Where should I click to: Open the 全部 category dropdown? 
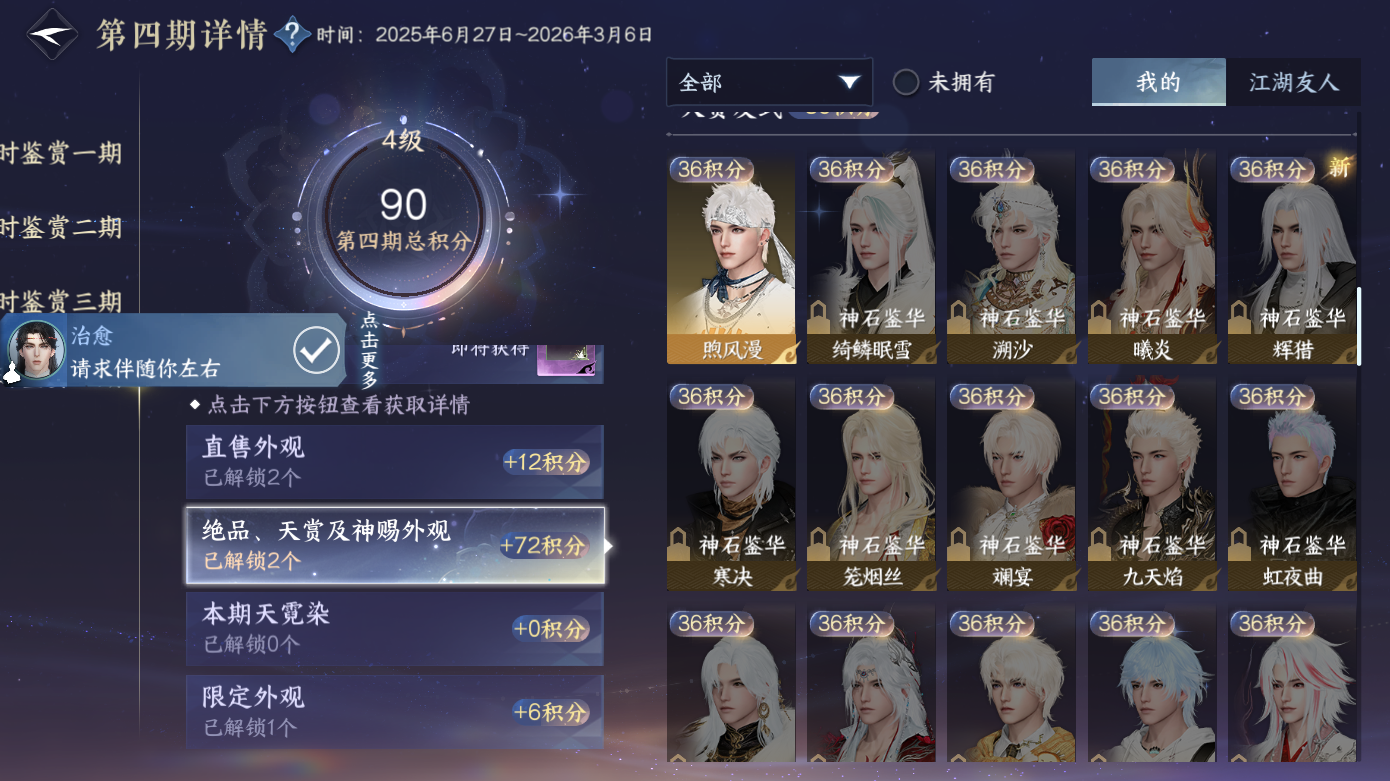(770, 82)
